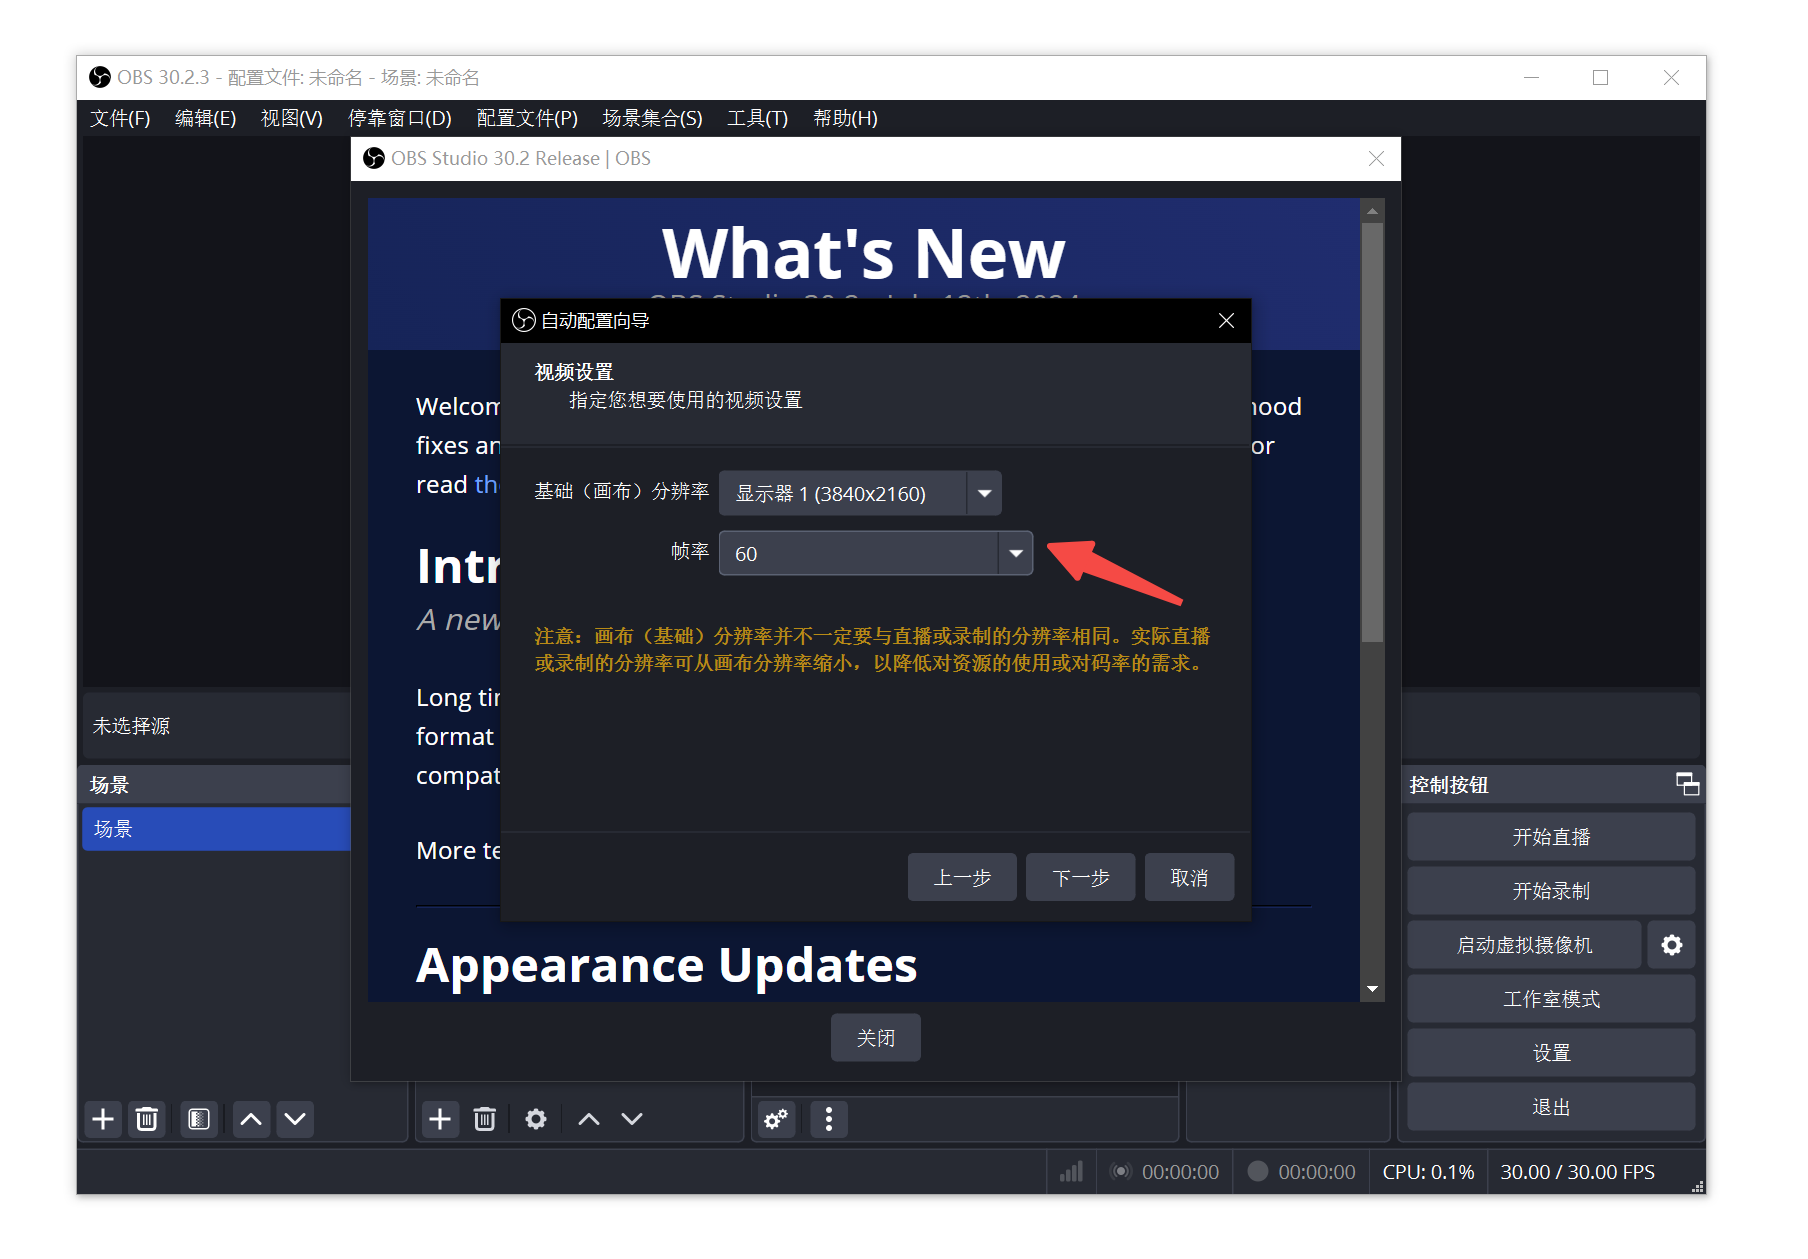
Task: Move source up in the sources toolbar
Action: (589, 1119)
